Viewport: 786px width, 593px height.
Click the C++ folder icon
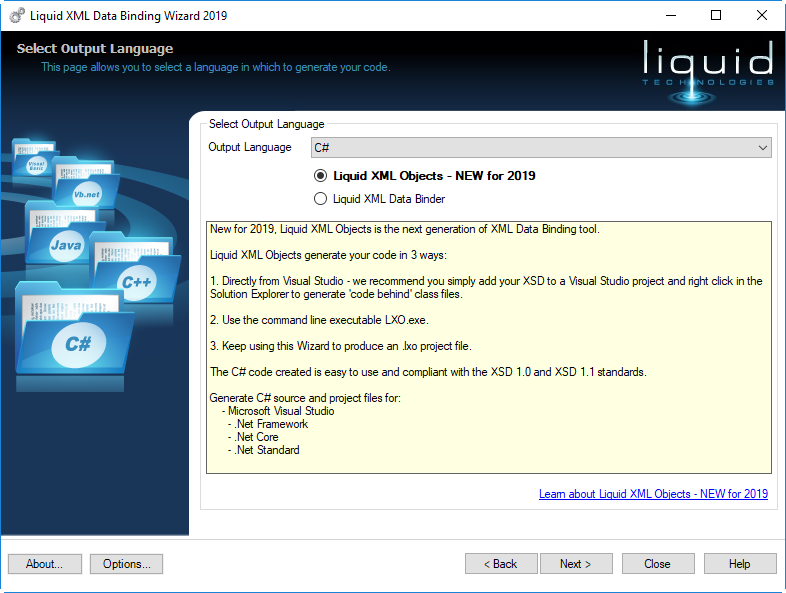[135, 268]
